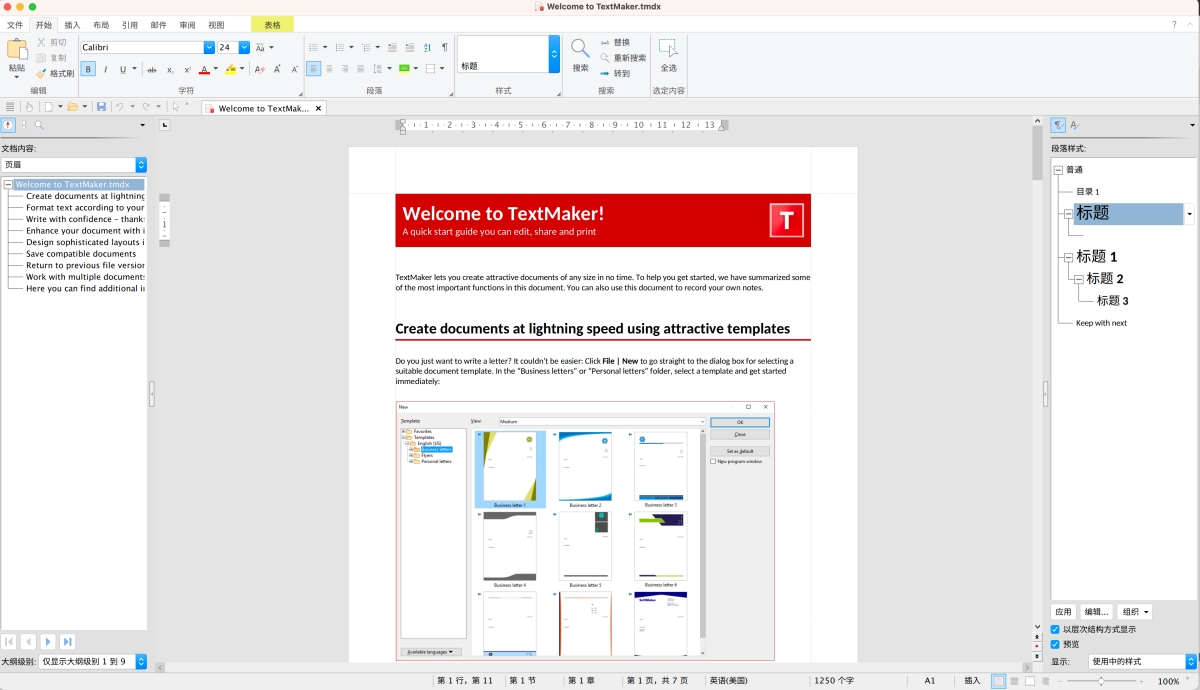1200x690 pixels.
Task: Click the Select All (全选) icon
Action: (668, 49)
